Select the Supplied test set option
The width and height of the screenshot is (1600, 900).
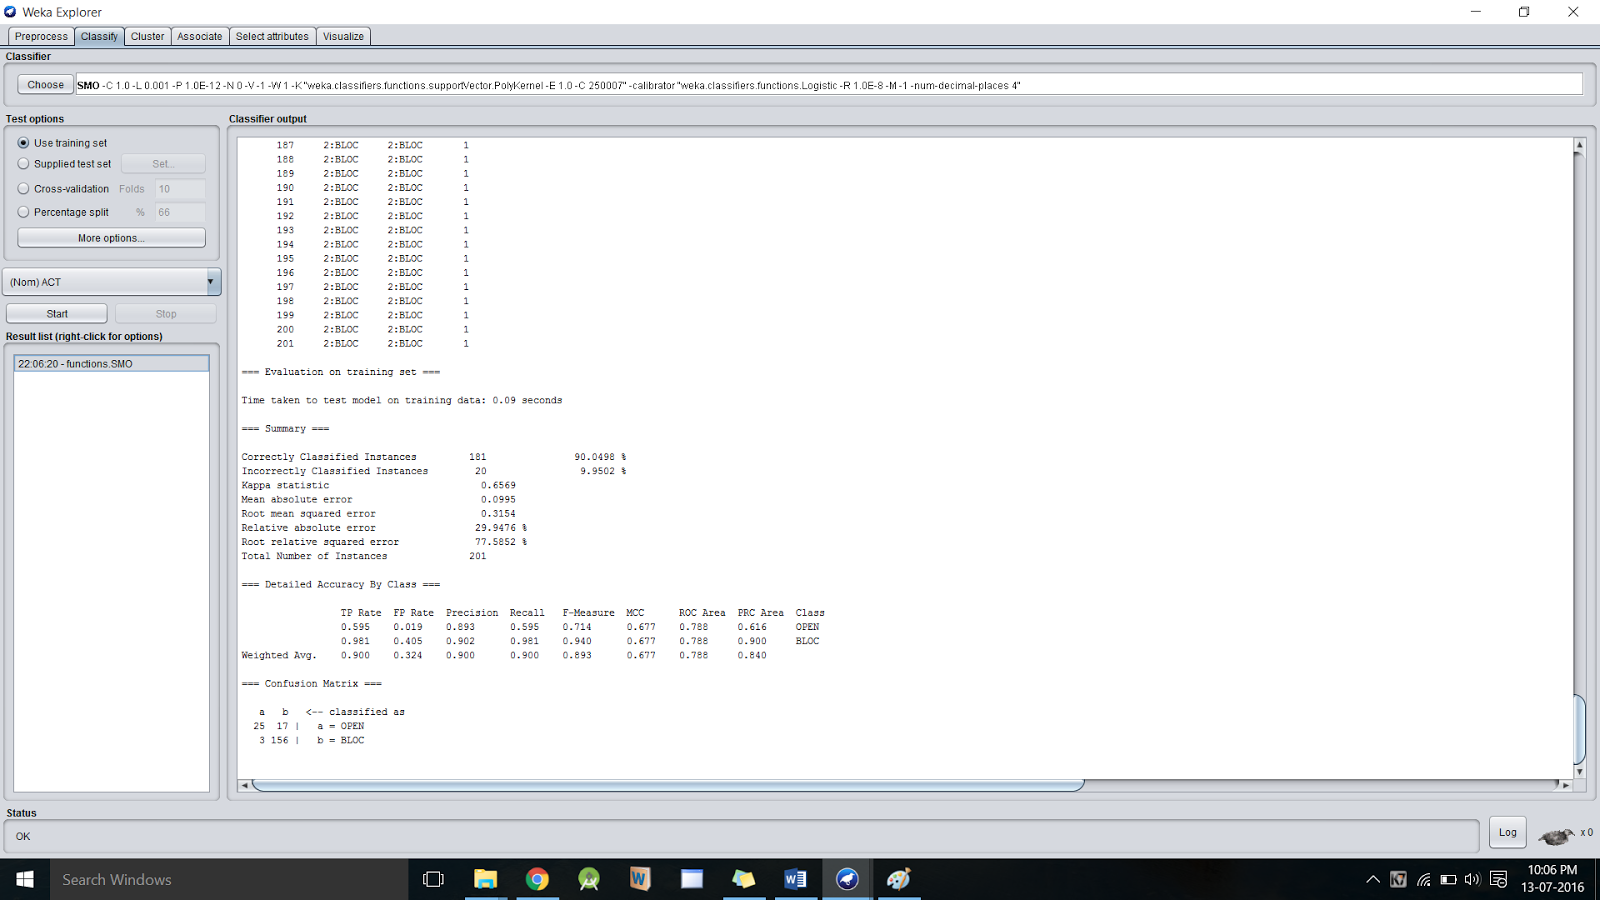[23, 163]
